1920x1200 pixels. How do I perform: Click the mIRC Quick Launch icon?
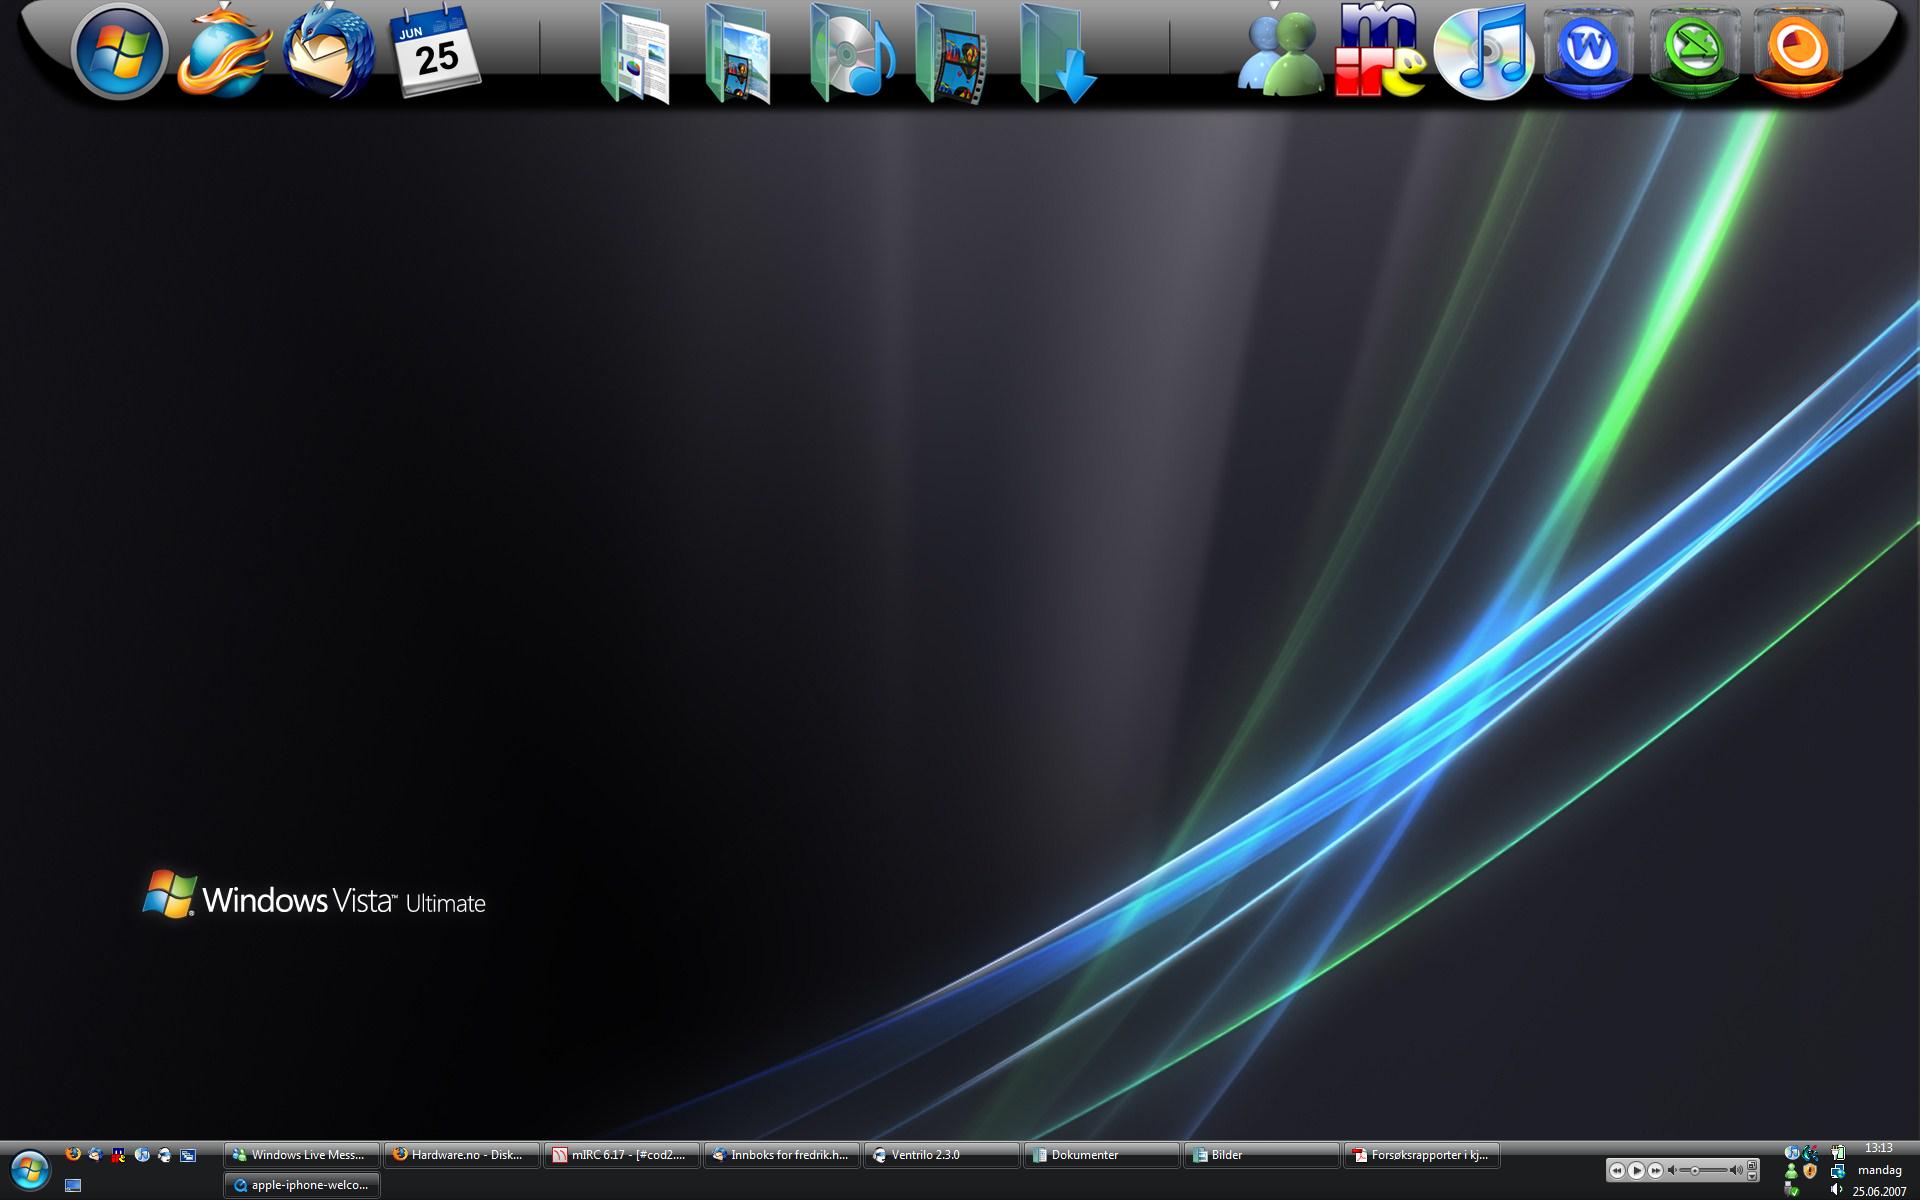[x=118, y=1155]
